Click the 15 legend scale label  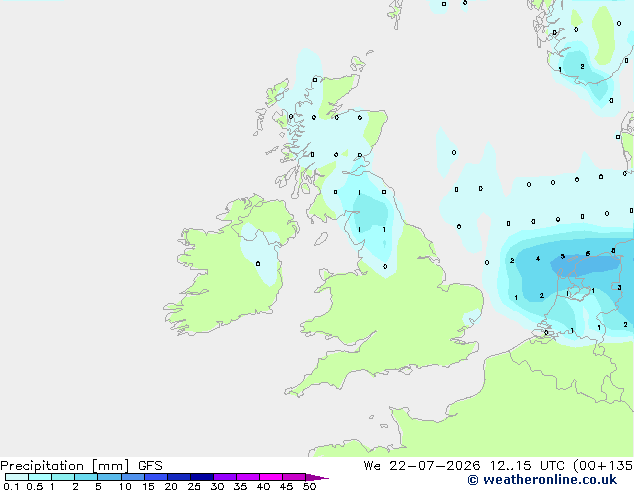point(148,486)
